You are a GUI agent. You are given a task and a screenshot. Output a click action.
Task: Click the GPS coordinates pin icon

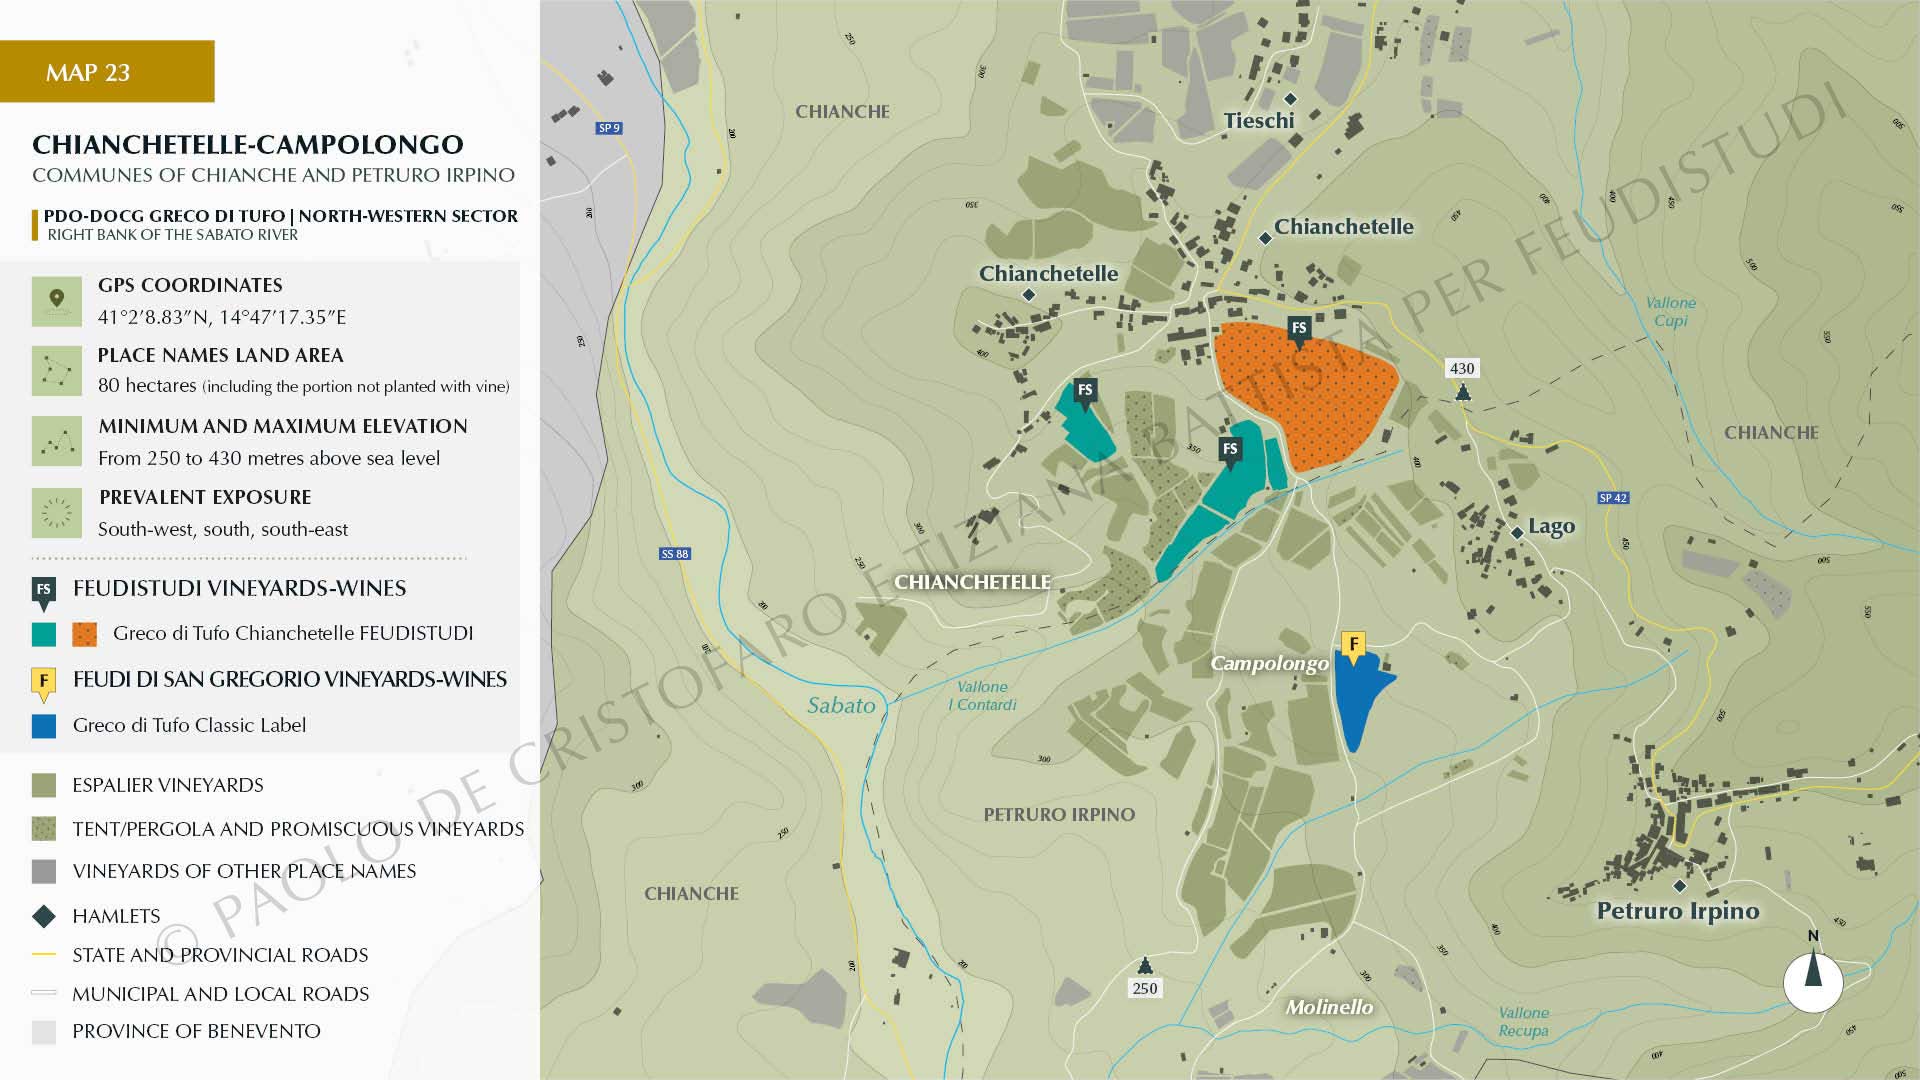56,301
